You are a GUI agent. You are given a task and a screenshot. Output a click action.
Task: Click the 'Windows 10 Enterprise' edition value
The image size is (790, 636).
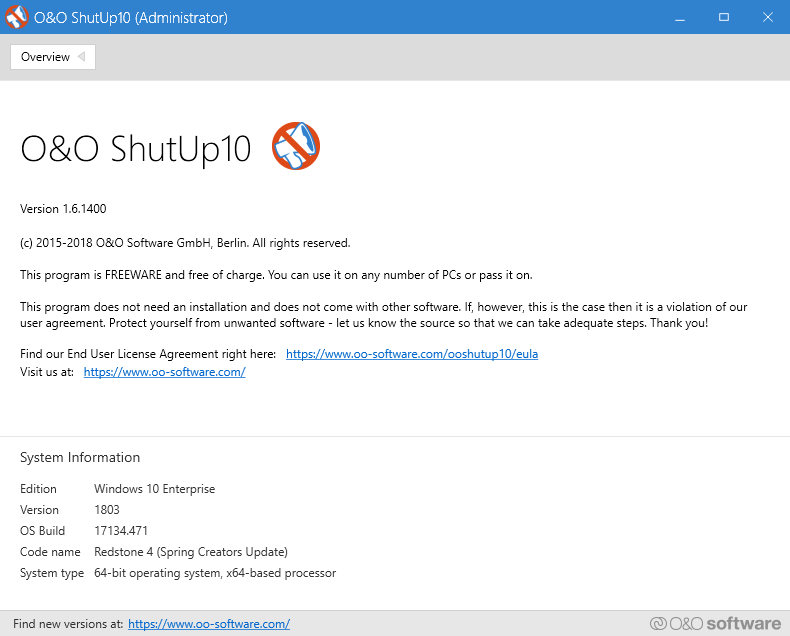click(x=155, y=489)
